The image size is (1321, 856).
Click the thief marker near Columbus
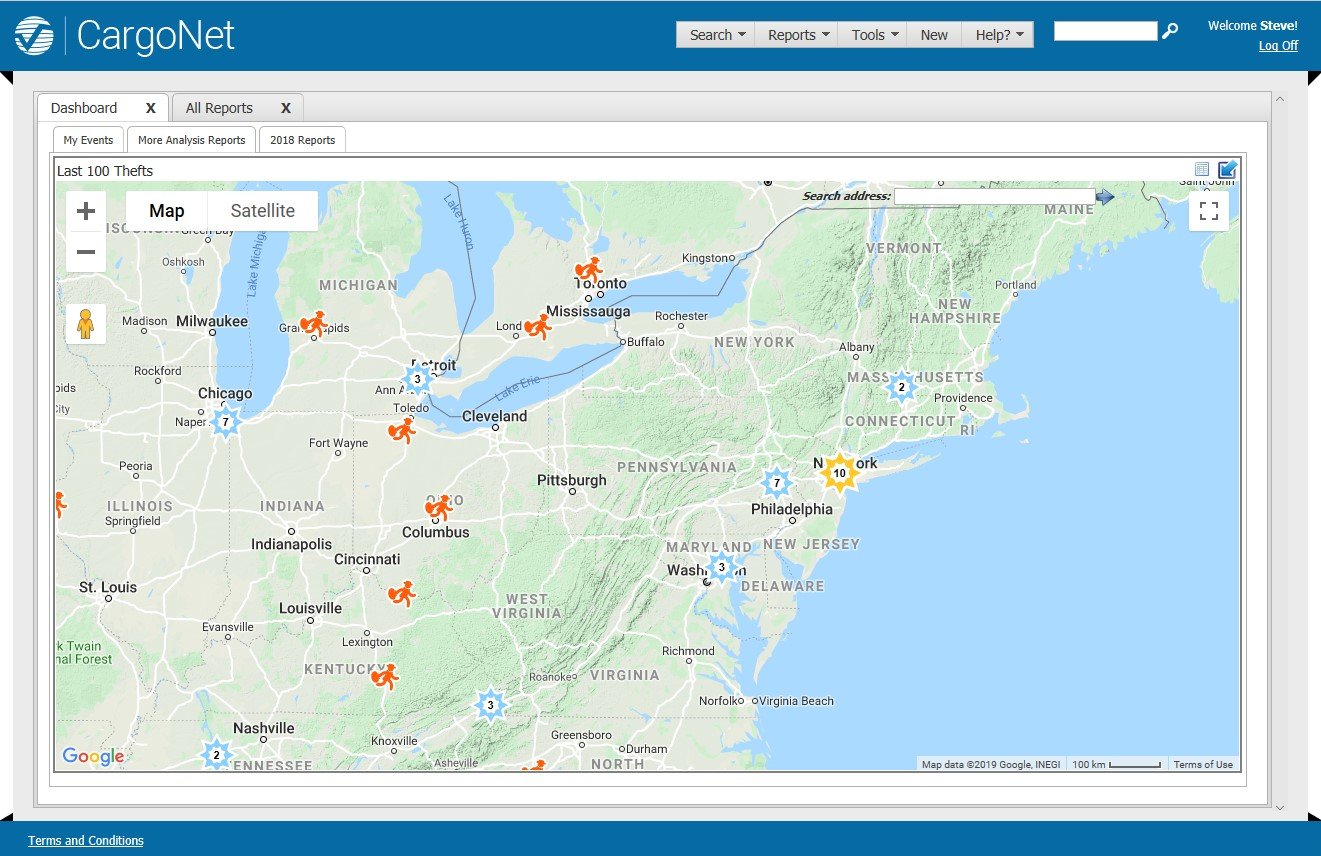[439, 508]
